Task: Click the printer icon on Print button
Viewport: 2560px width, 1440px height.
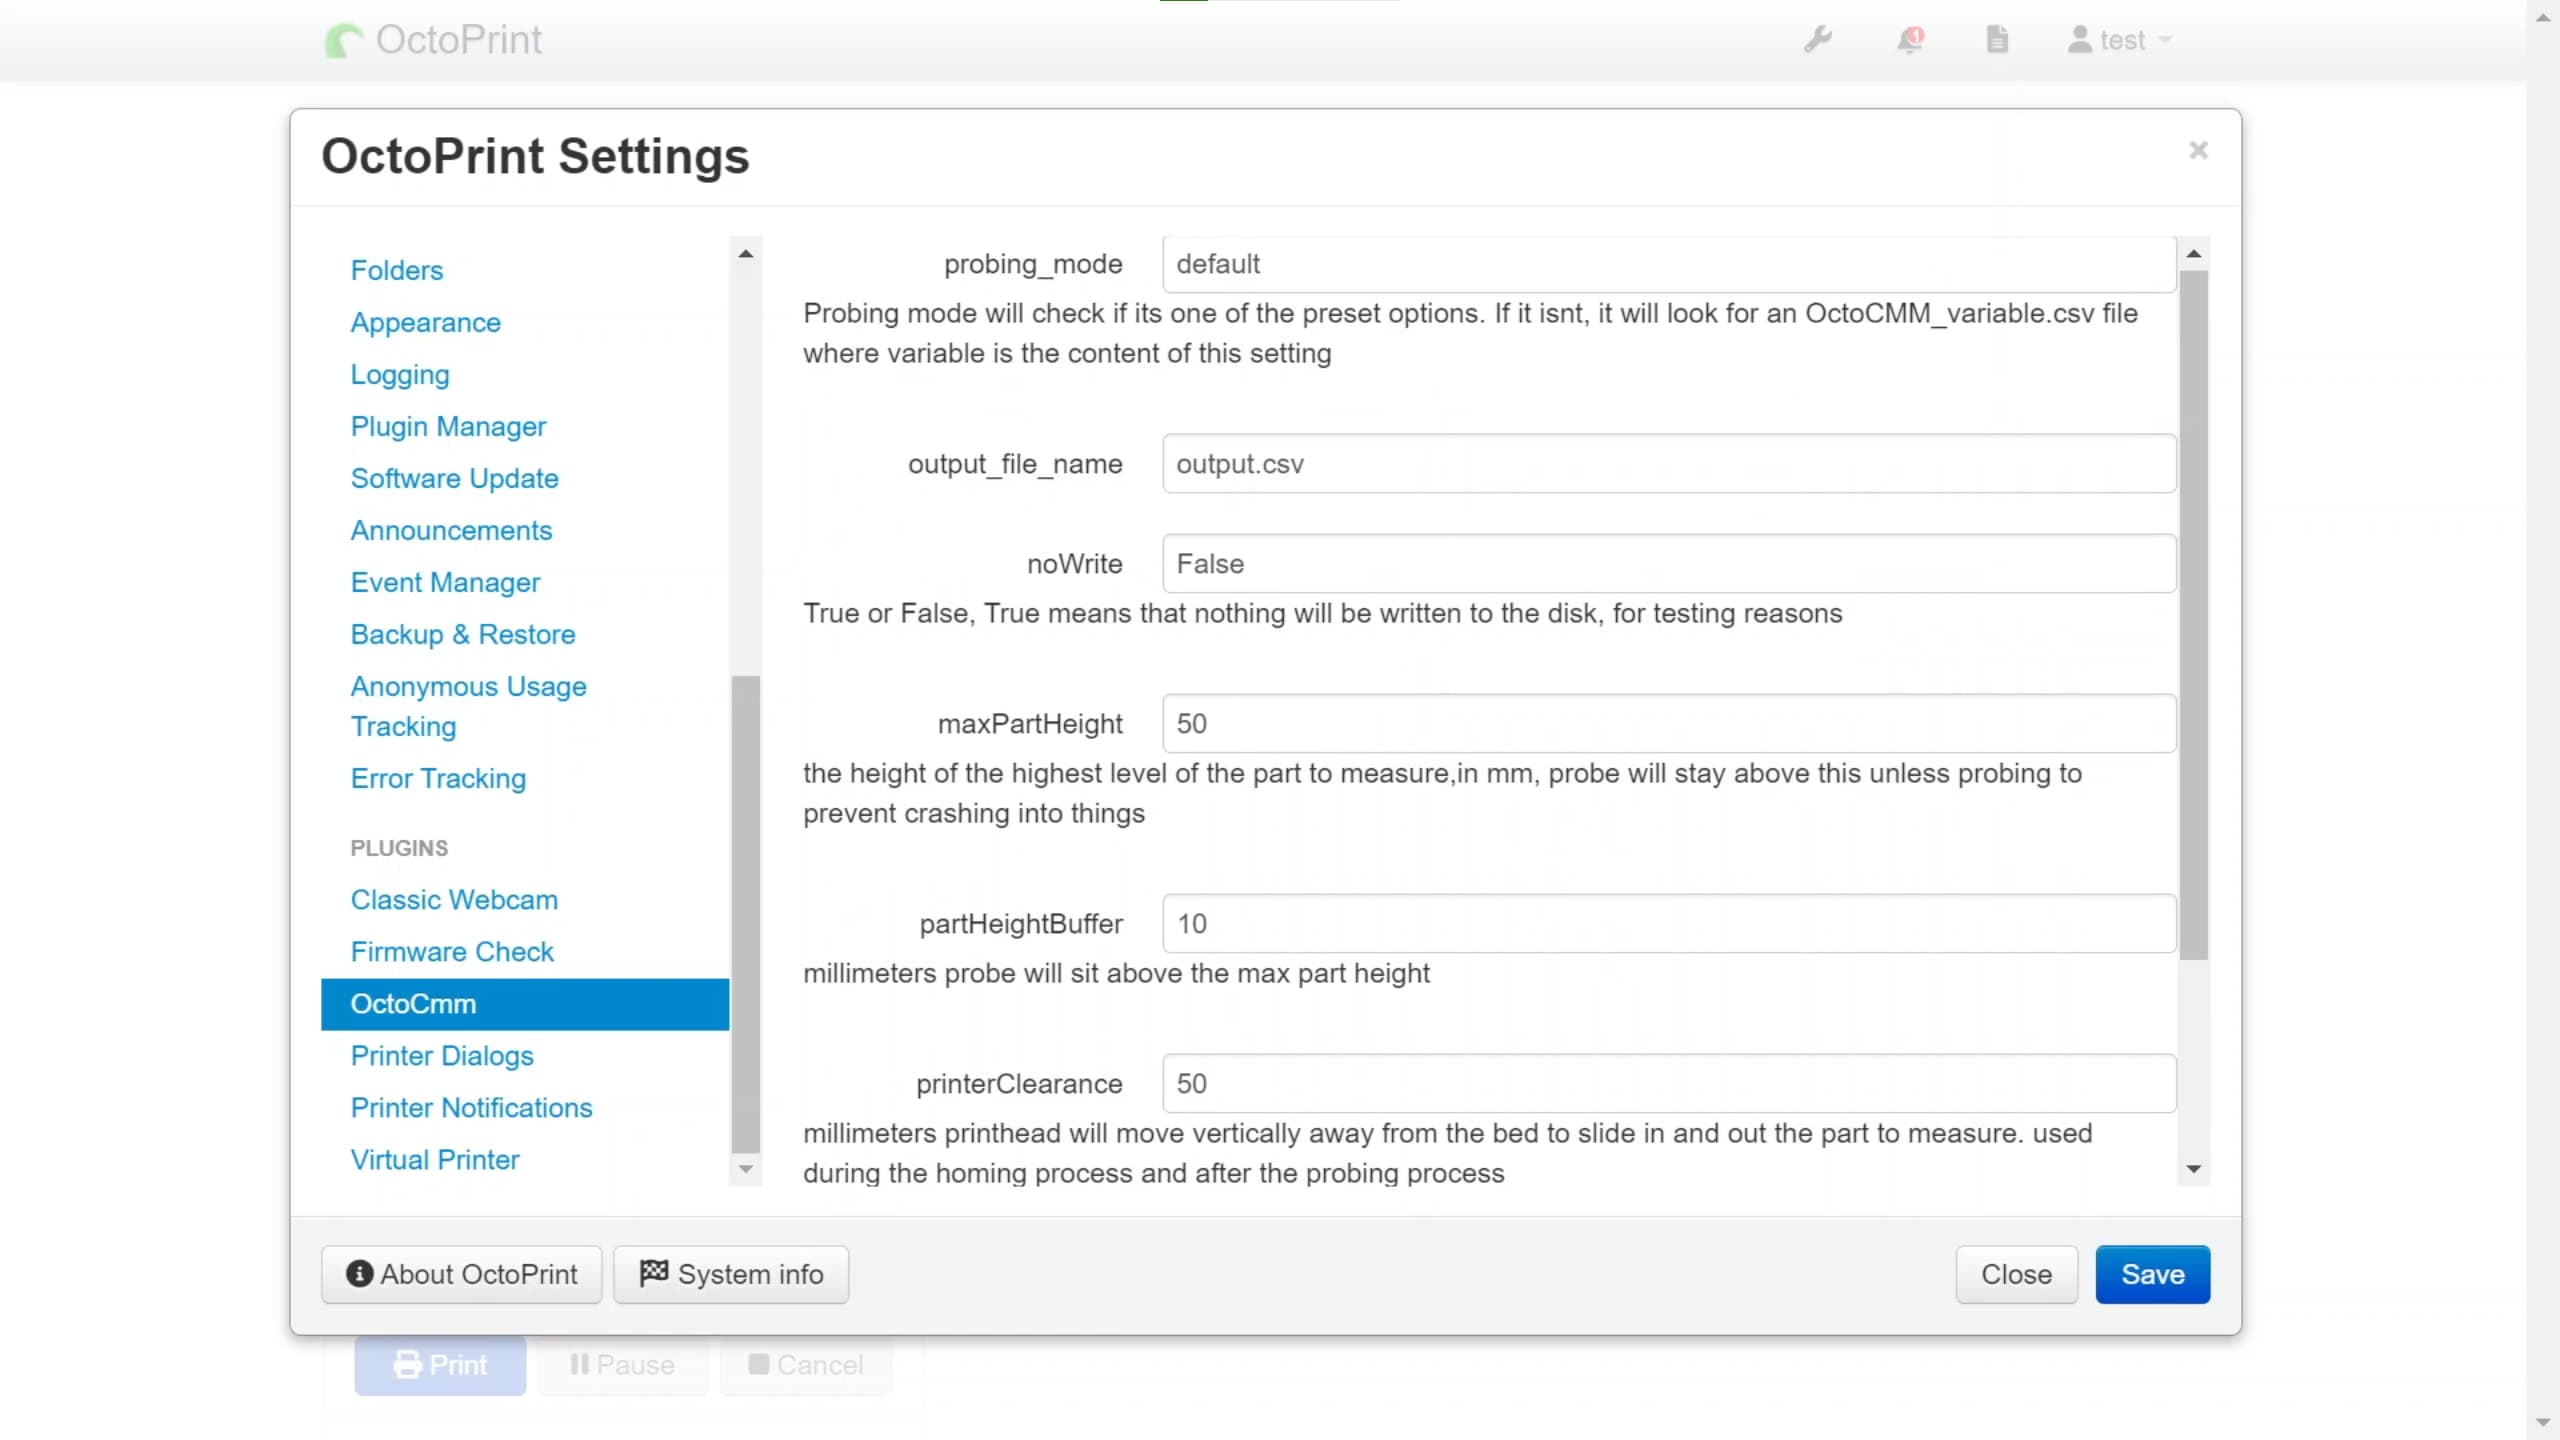Action: [408, 1364]
